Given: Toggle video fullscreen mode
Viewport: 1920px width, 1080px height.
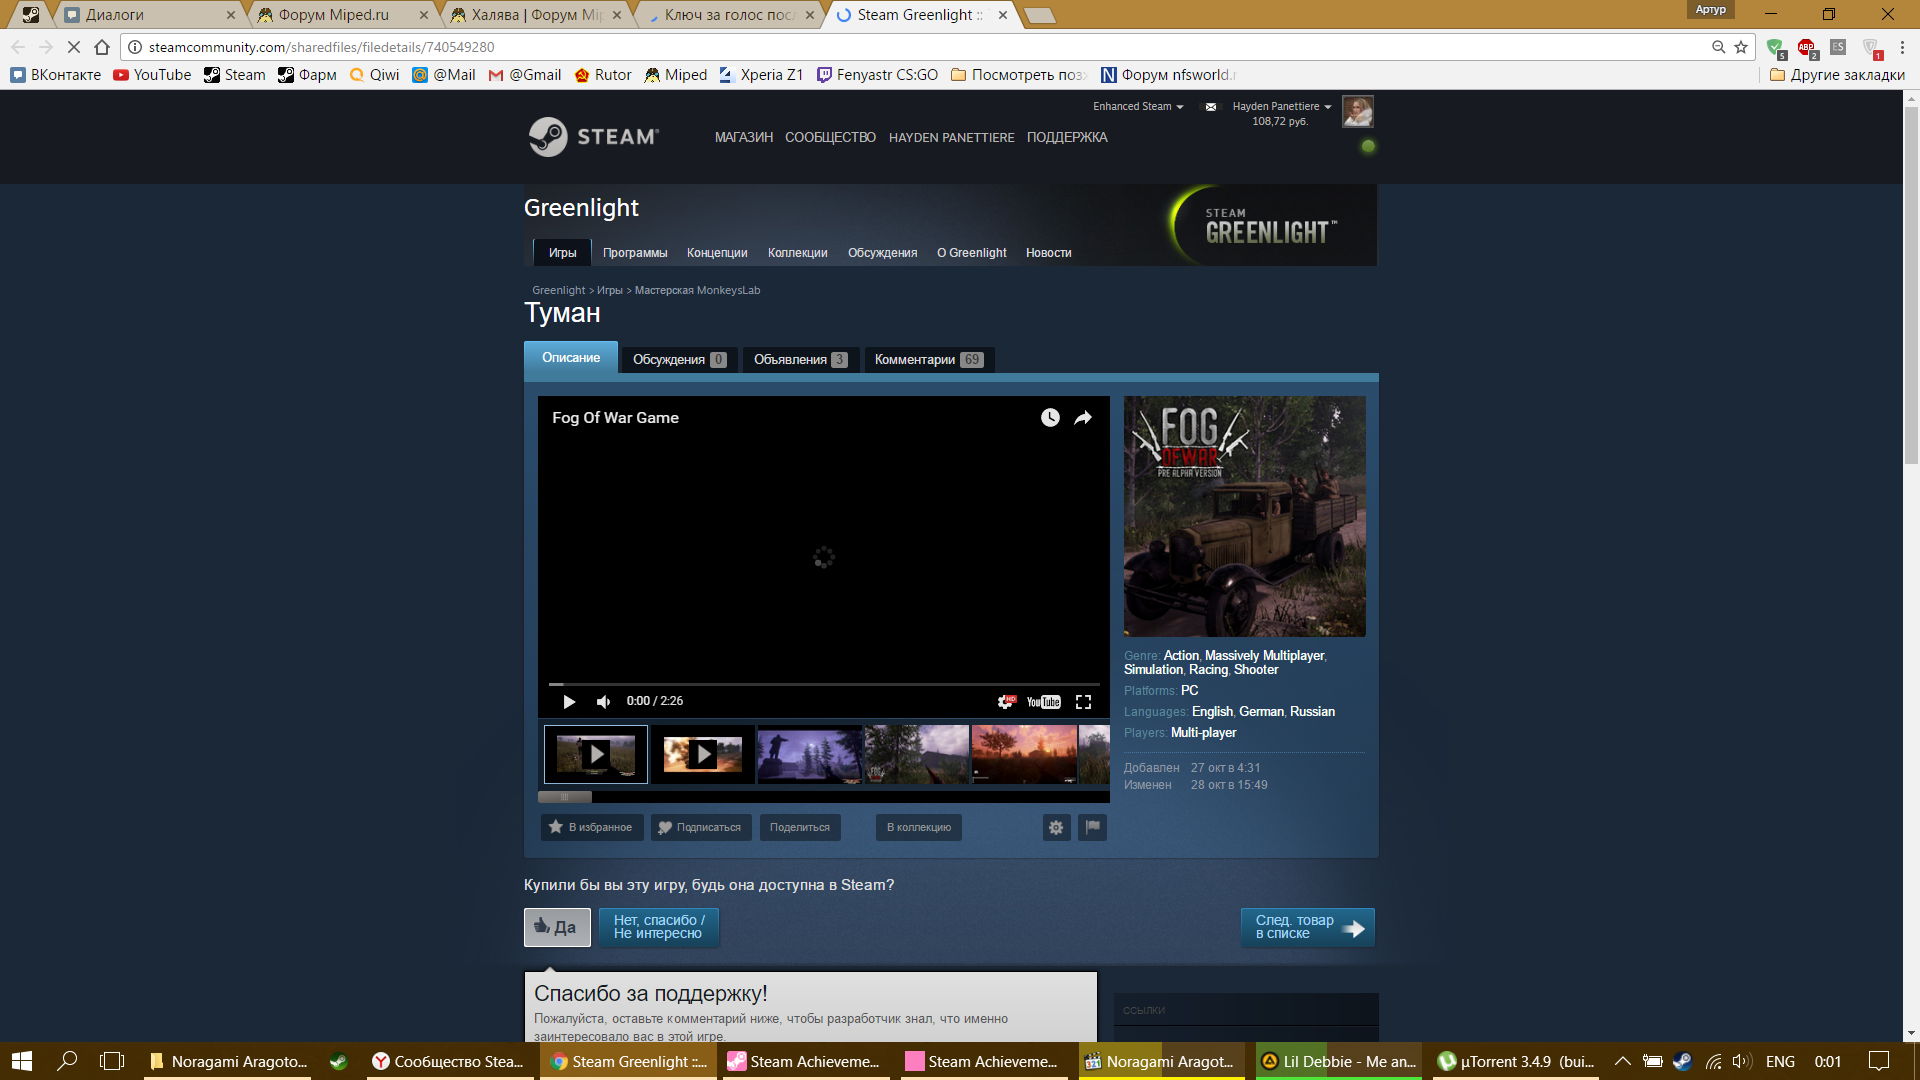Looking at the screenshot, I should (x=1083, y=702).
